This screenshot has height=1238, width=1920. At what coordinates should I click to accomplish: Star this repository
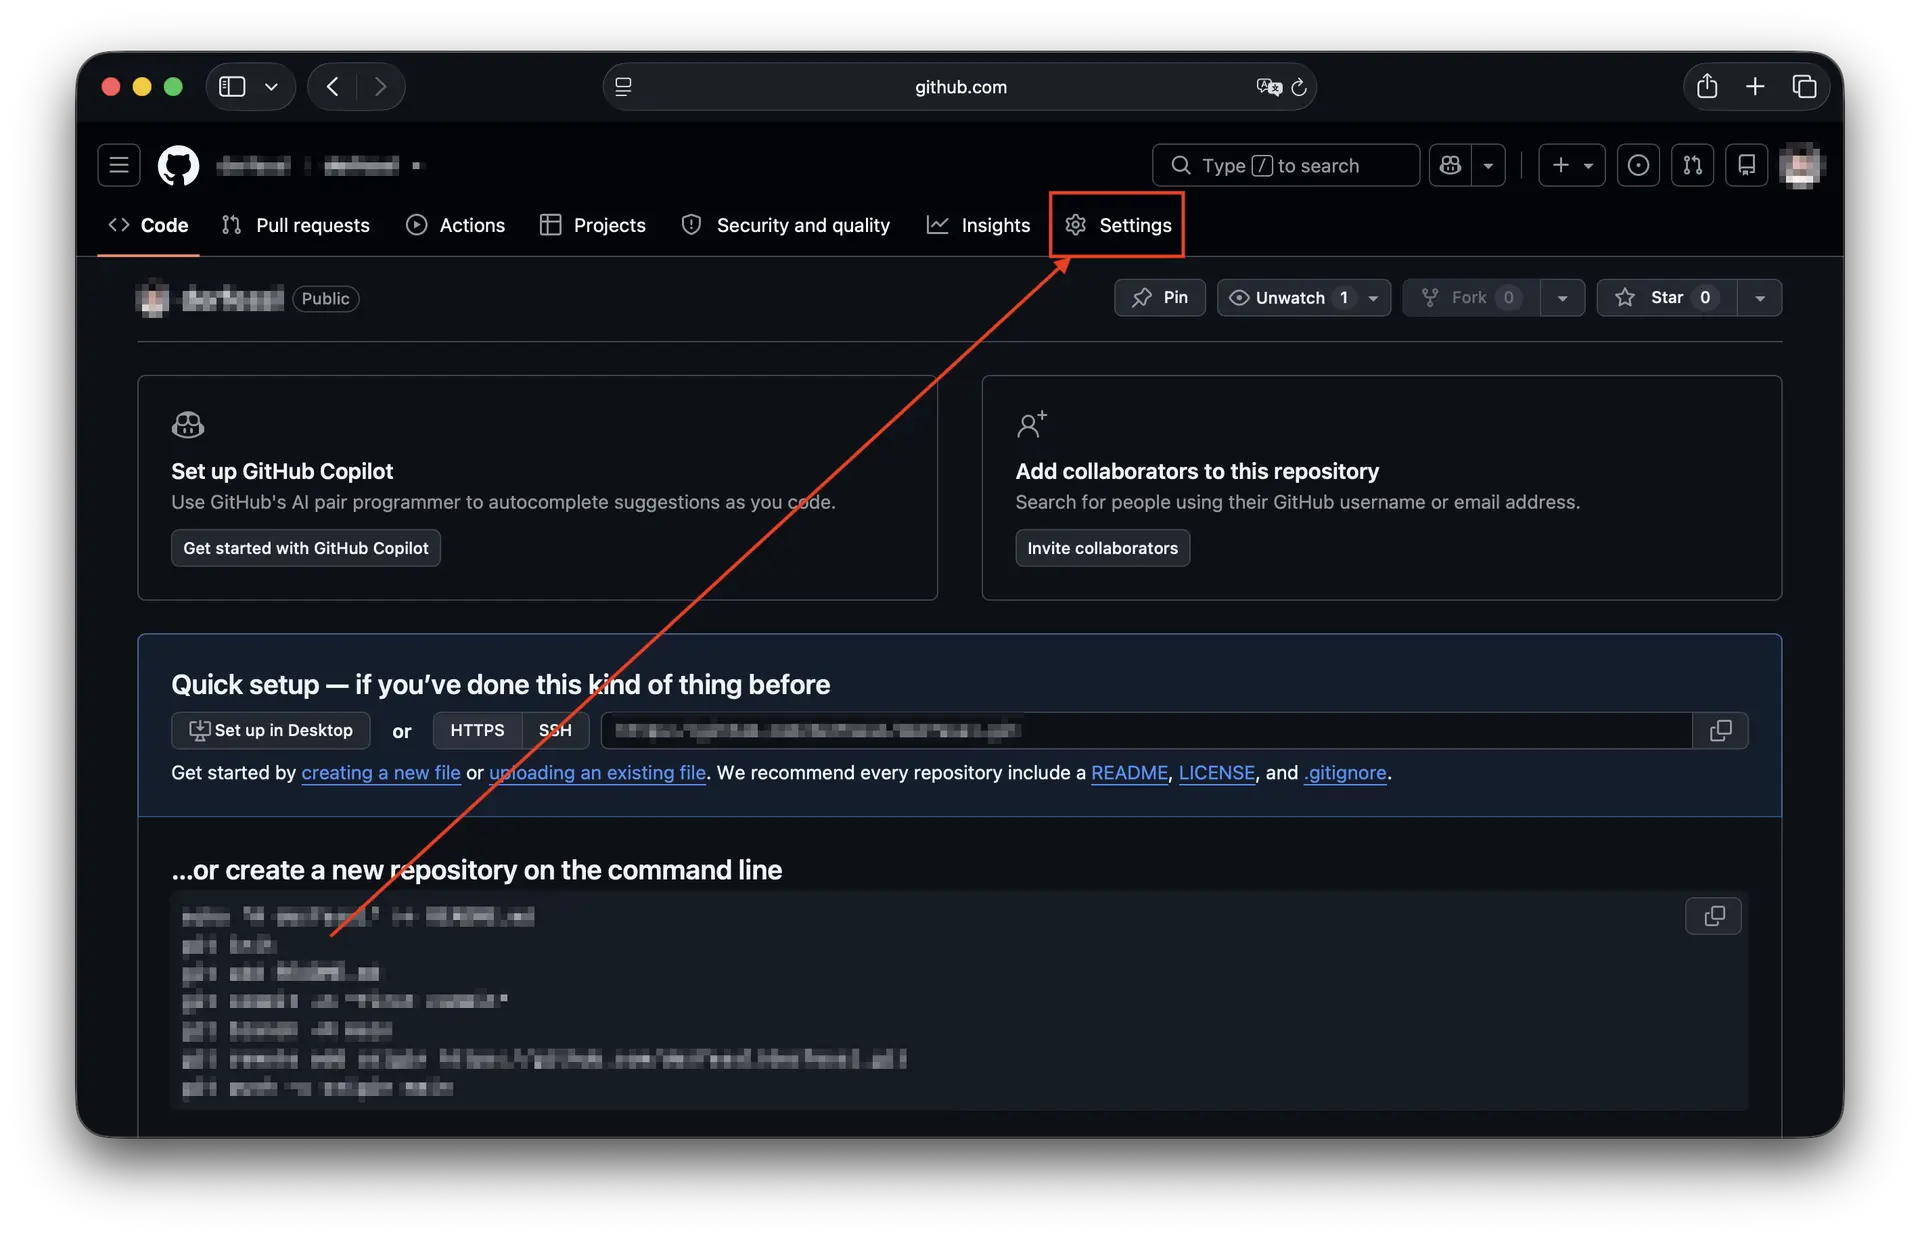tap(1667, 297)
